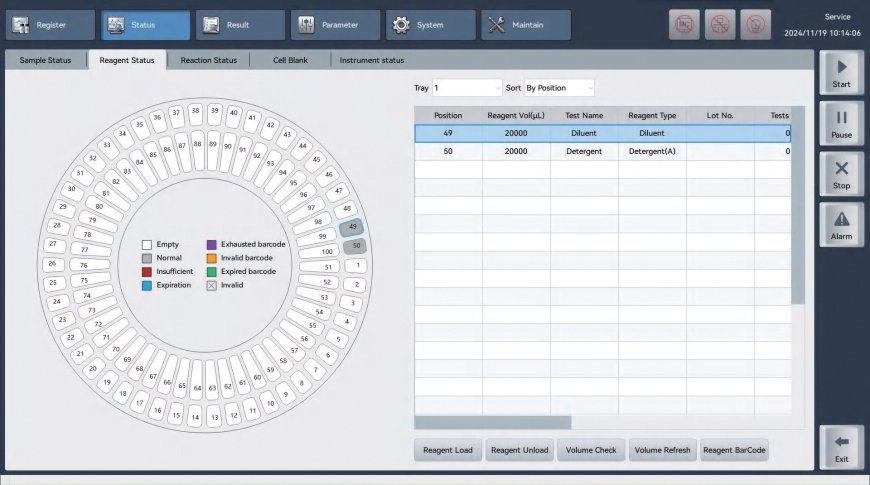Open the Sort By Position dropdown
Image resolution: width=870 pixels, height=485 pixels.
coord(558,88)
